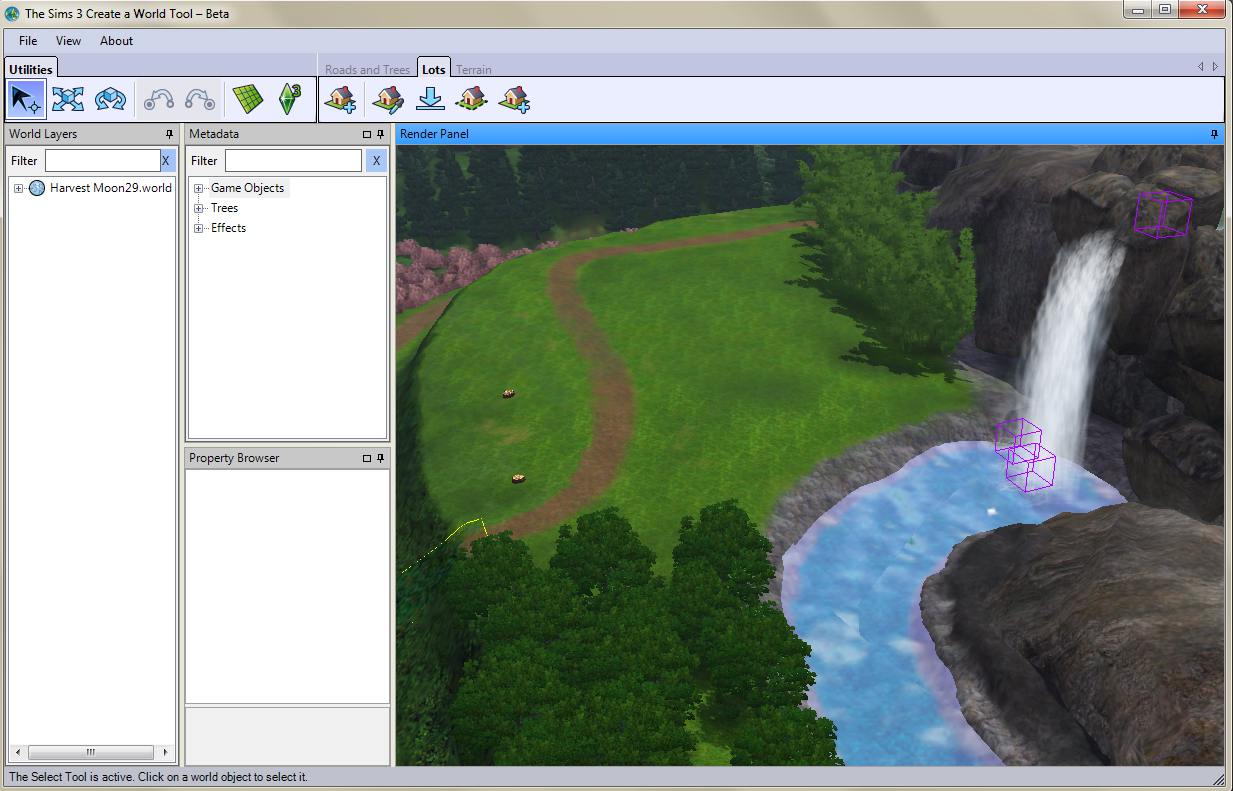Select the purple wireframe cubes at waterfall base
Image resolution: width=1233 pixels, height=791 pixels.
(x=1026, y=455)
